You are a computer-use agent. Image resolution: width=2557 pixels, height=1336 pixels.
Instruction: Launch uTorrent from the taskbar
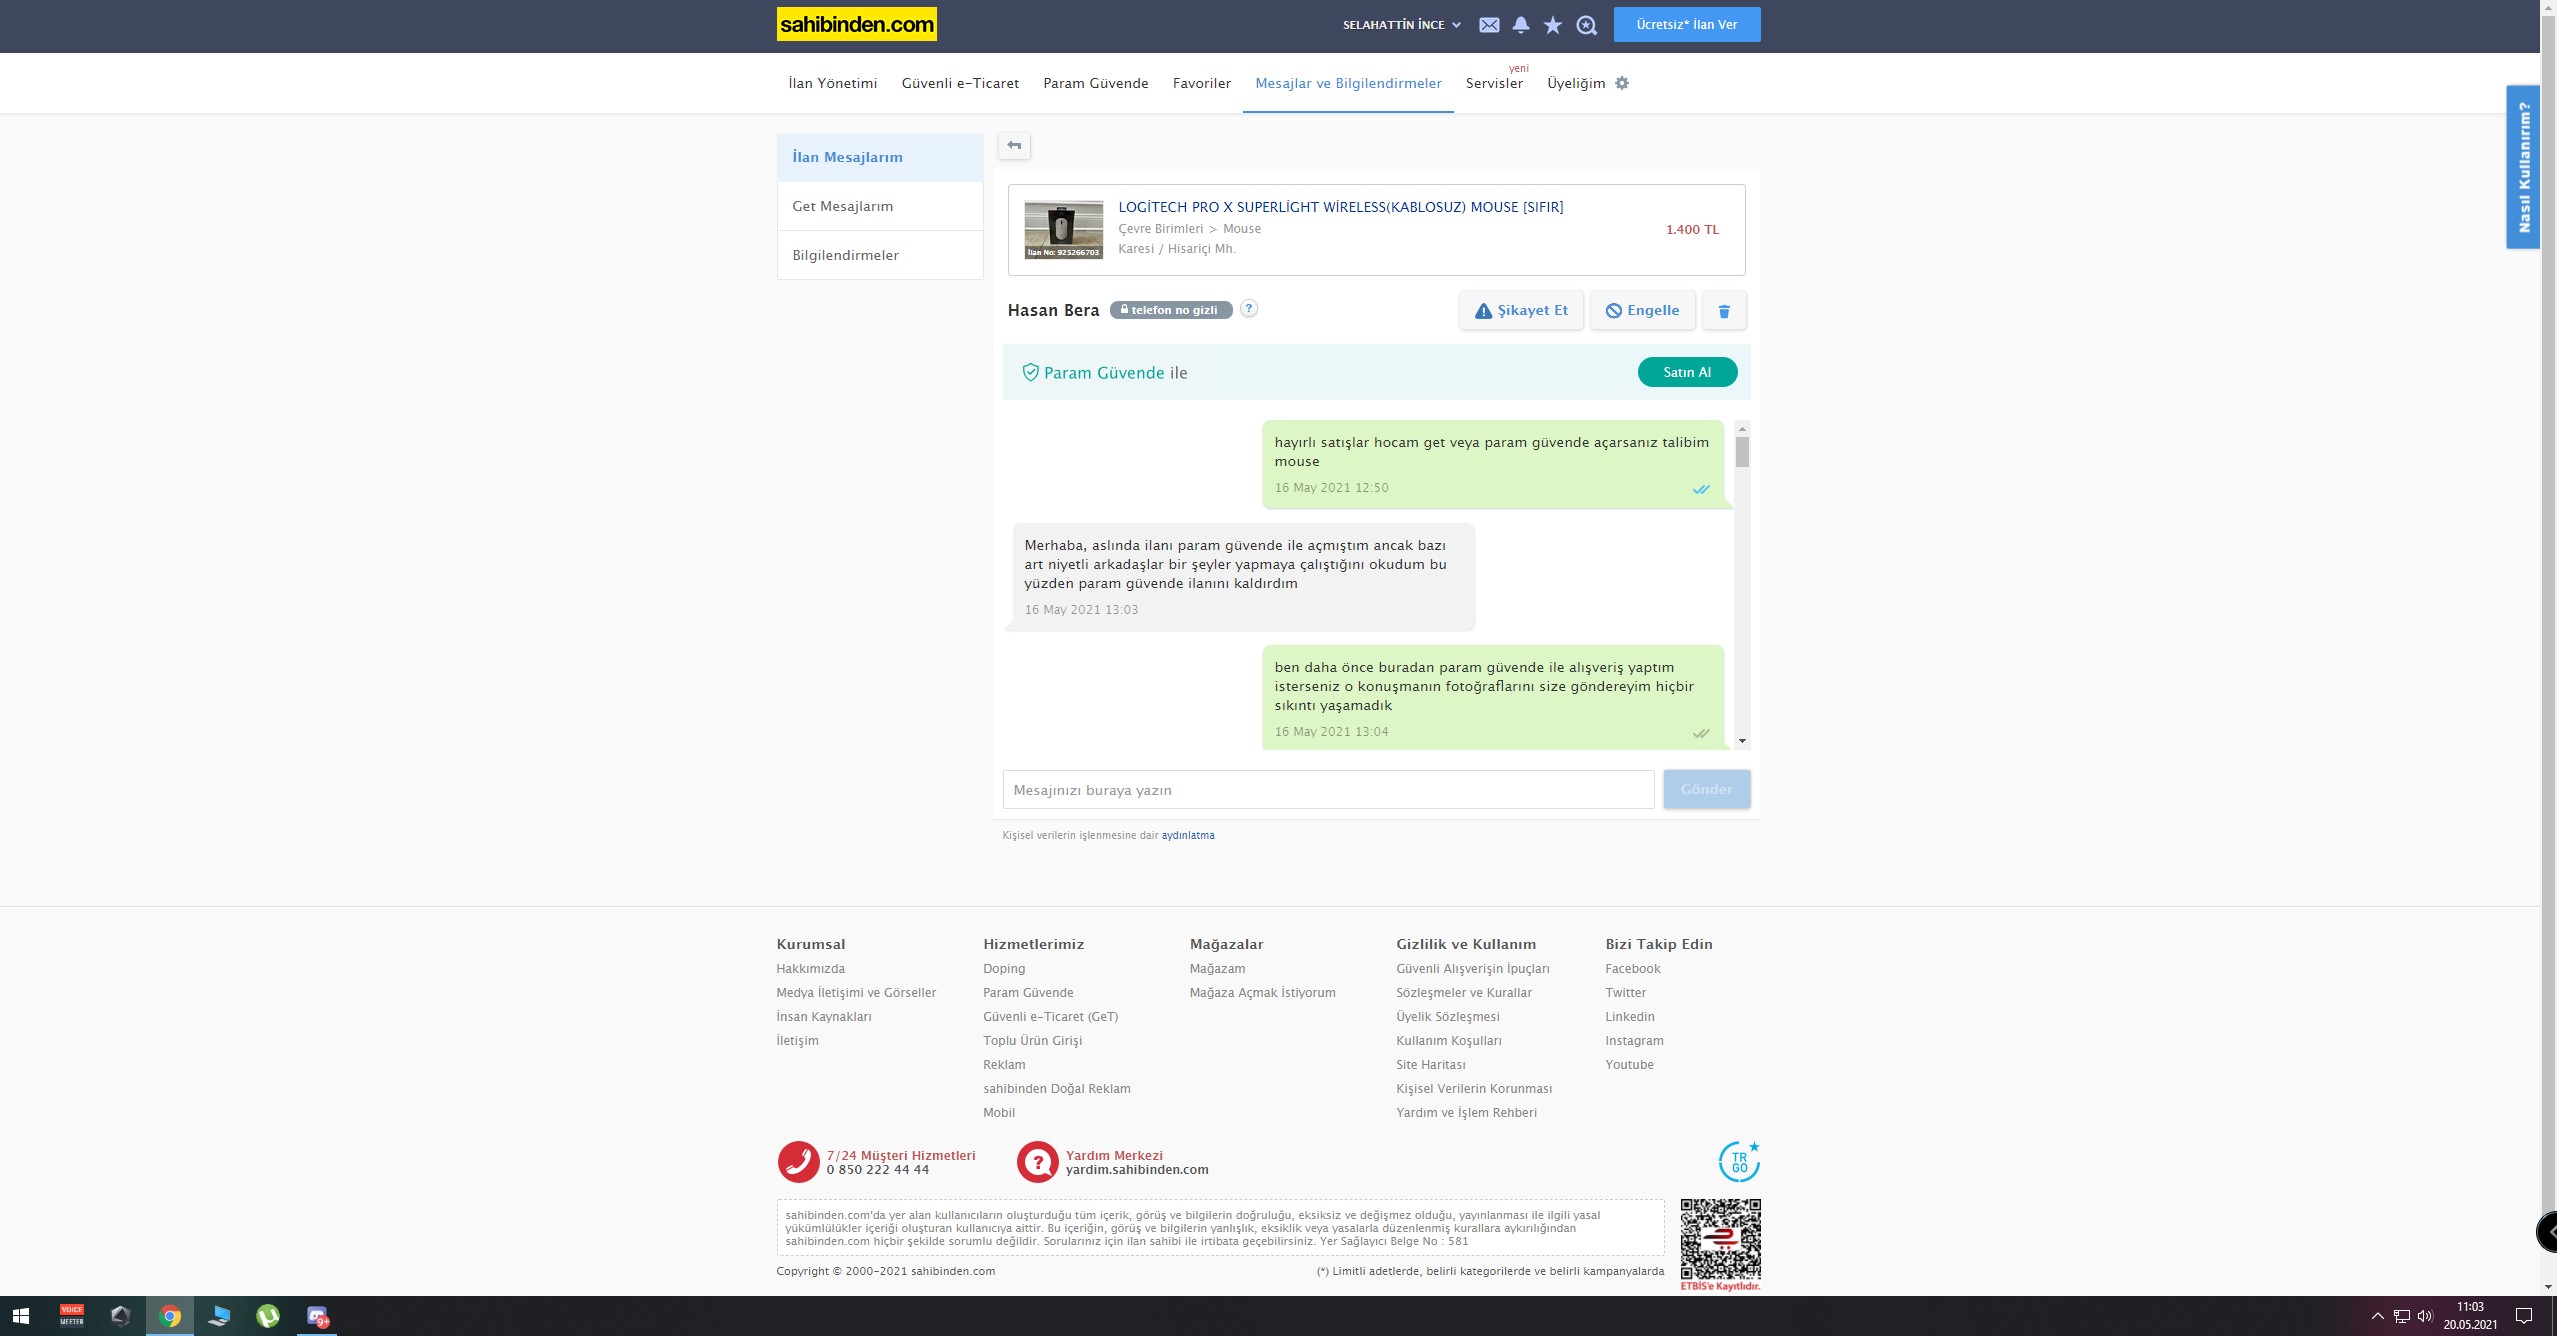click(x=268, y=1316)
